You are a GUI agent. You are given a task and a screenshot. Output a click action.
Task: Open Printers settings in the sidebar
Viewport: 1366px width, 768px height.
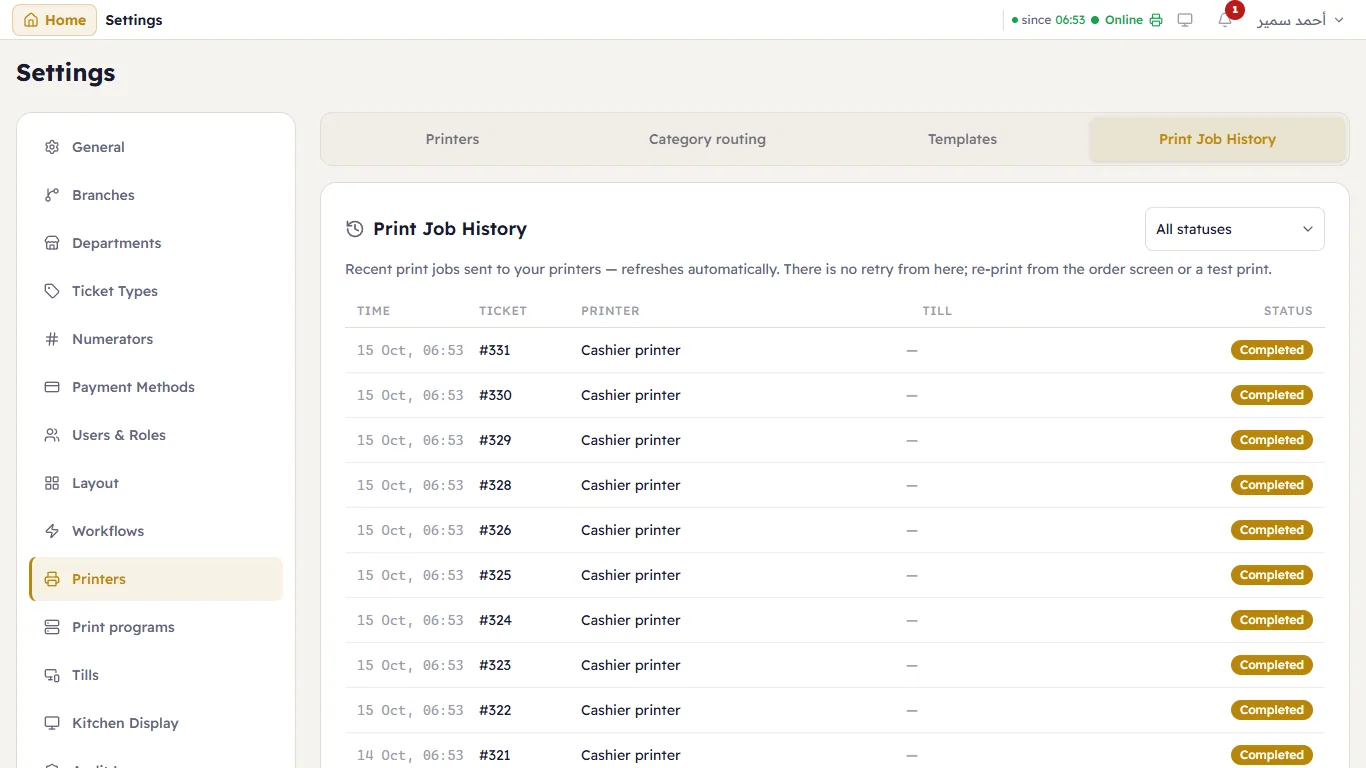click(156, 579)
